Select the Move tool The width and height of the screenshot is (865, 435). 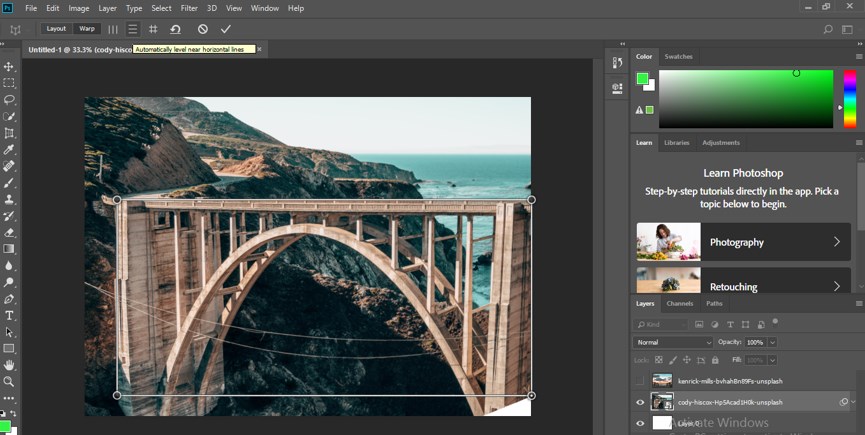click(9, 67)
